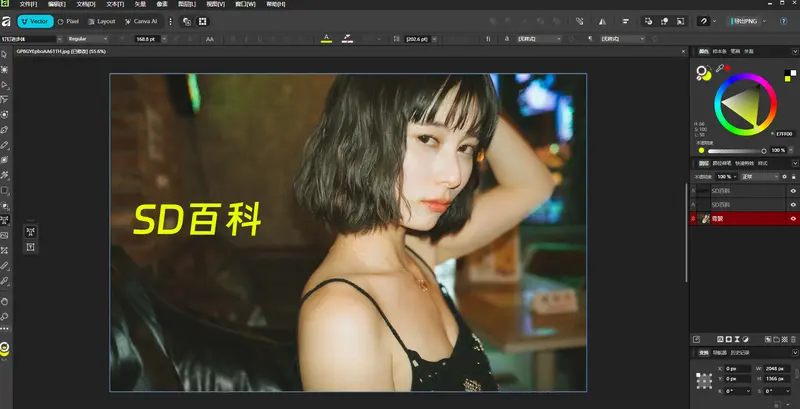Click the paragraph style pilcrow icon

click(591, 39)
